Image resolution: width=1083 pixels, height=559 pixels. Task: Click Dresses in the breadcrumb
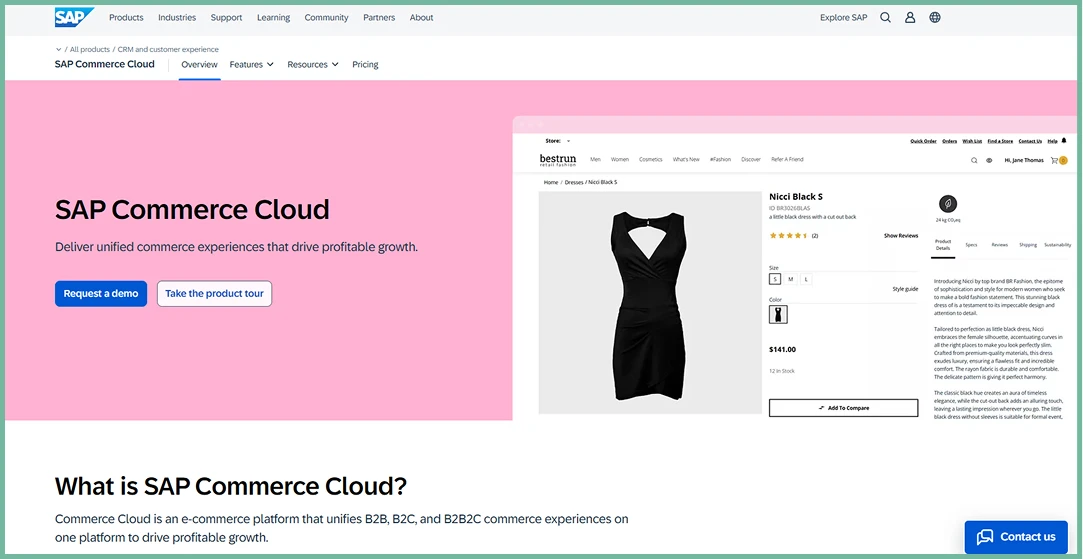coord(574,182)
